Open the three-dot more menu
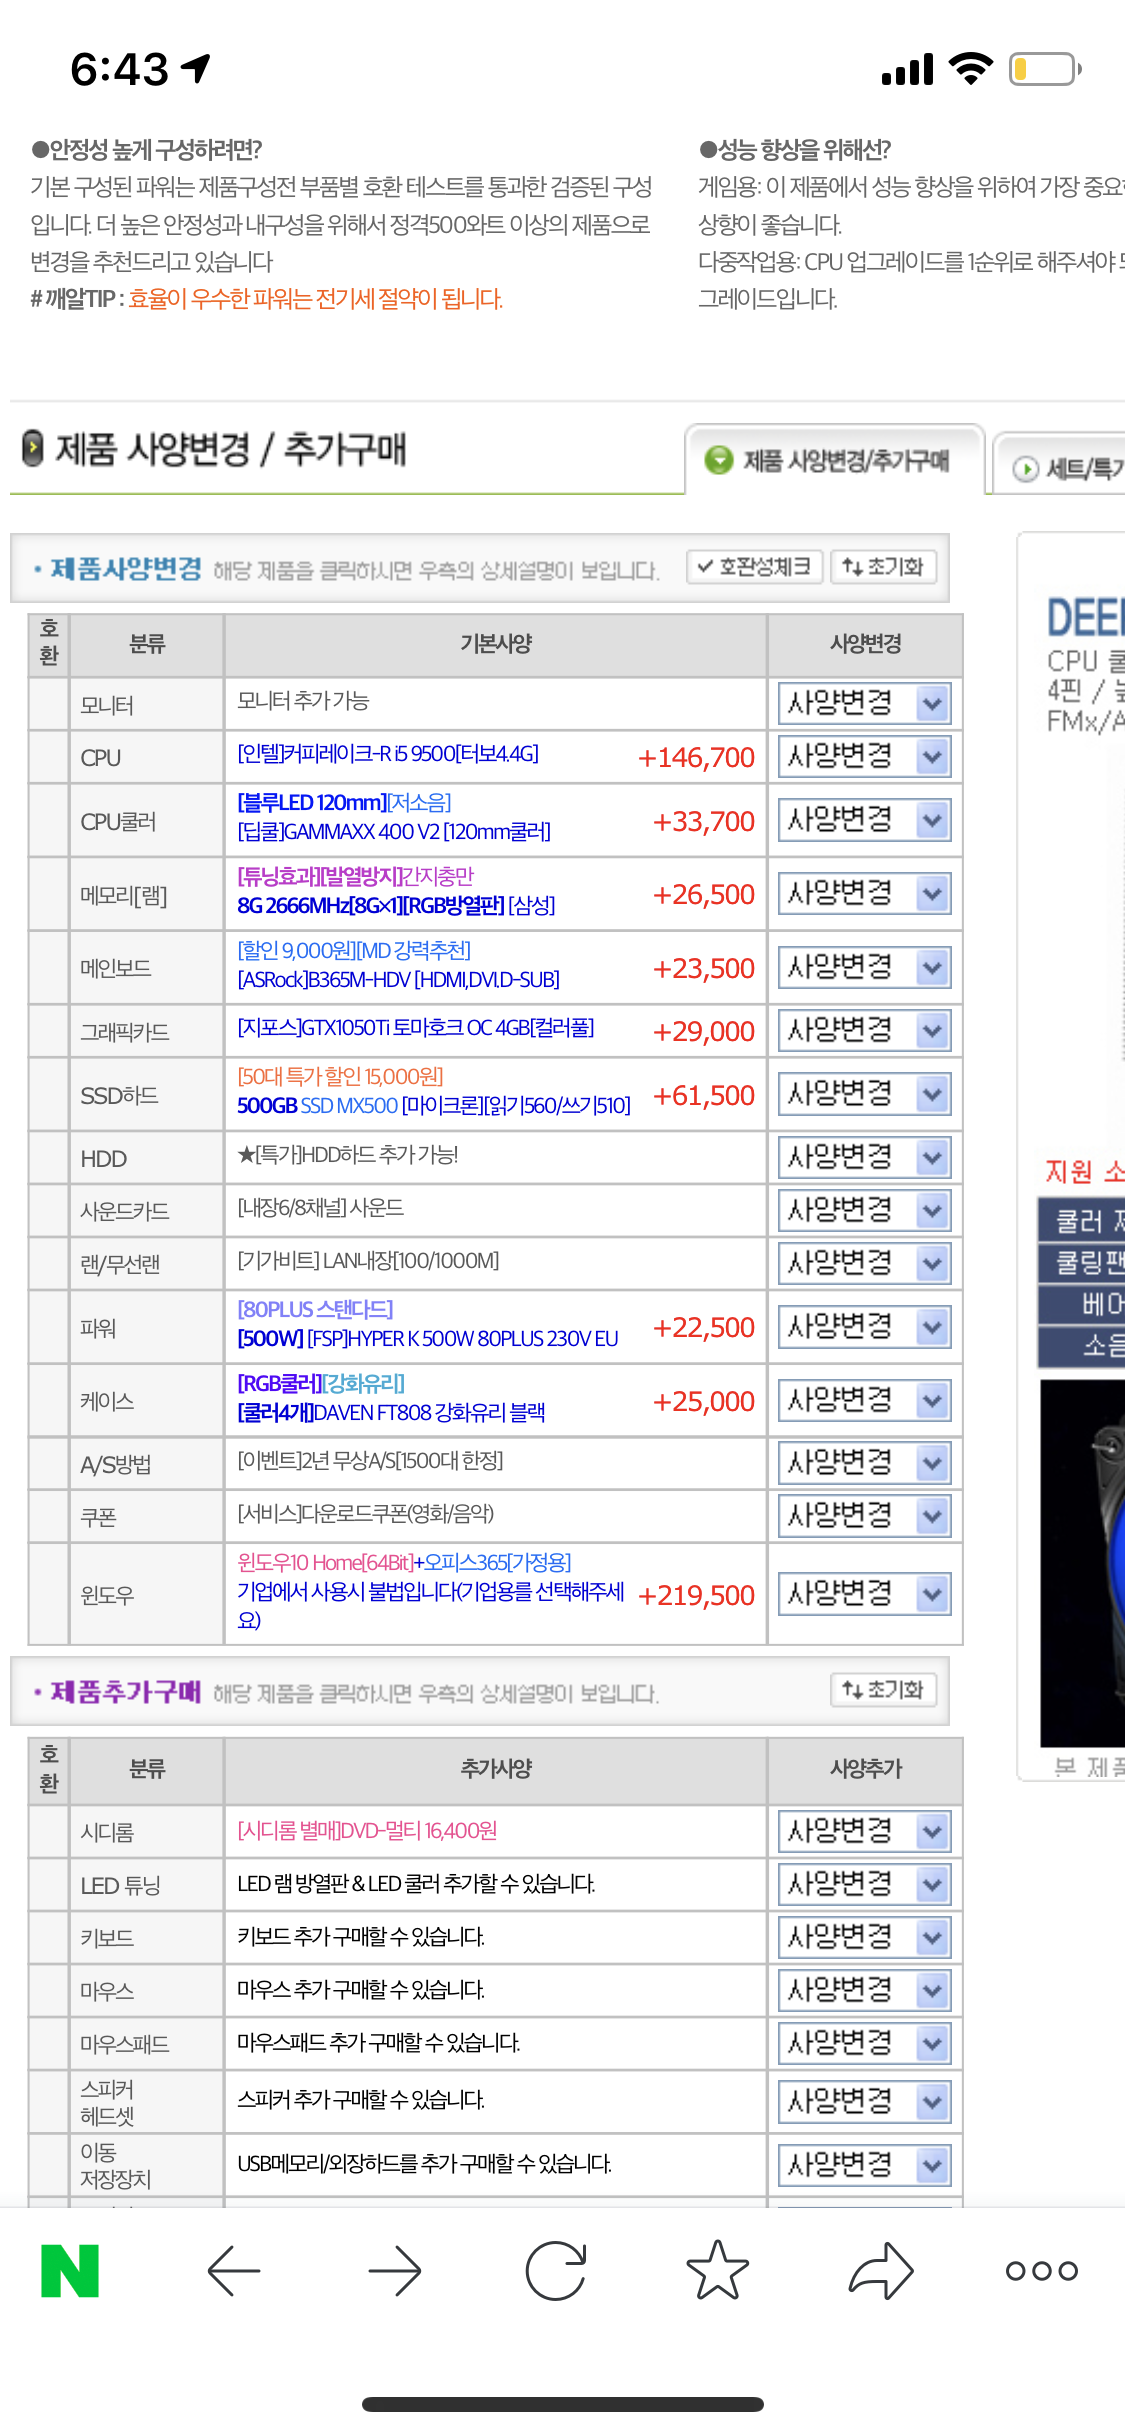1125x2436 pixels. (1042, 2271)
